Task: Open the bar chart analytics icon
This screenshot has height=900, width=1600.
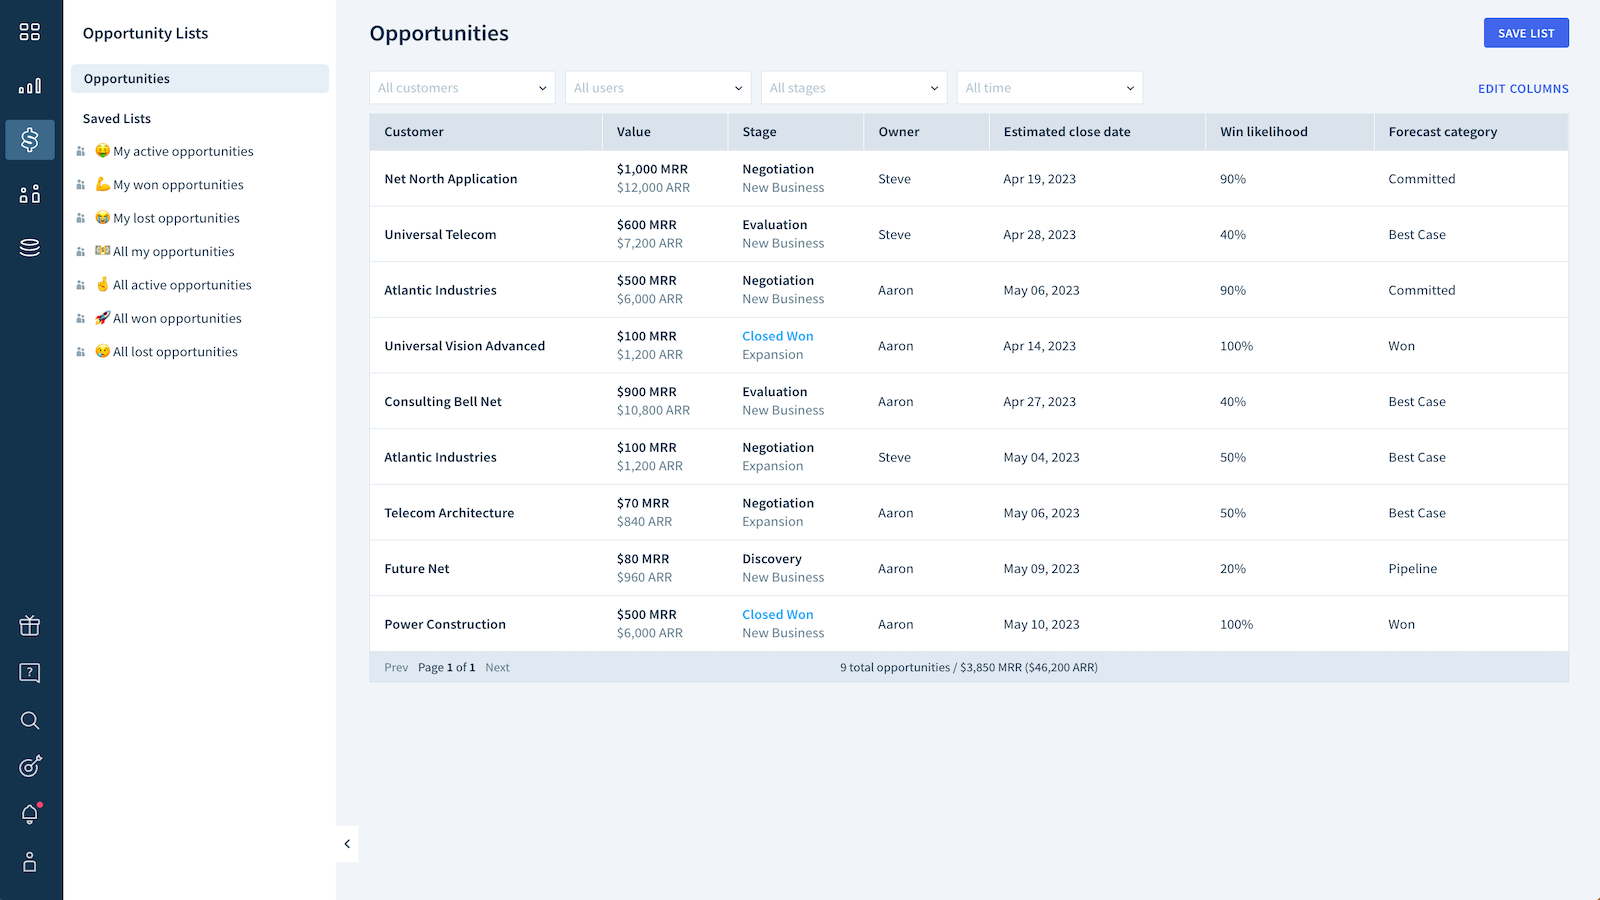Action: coord(30,86)
